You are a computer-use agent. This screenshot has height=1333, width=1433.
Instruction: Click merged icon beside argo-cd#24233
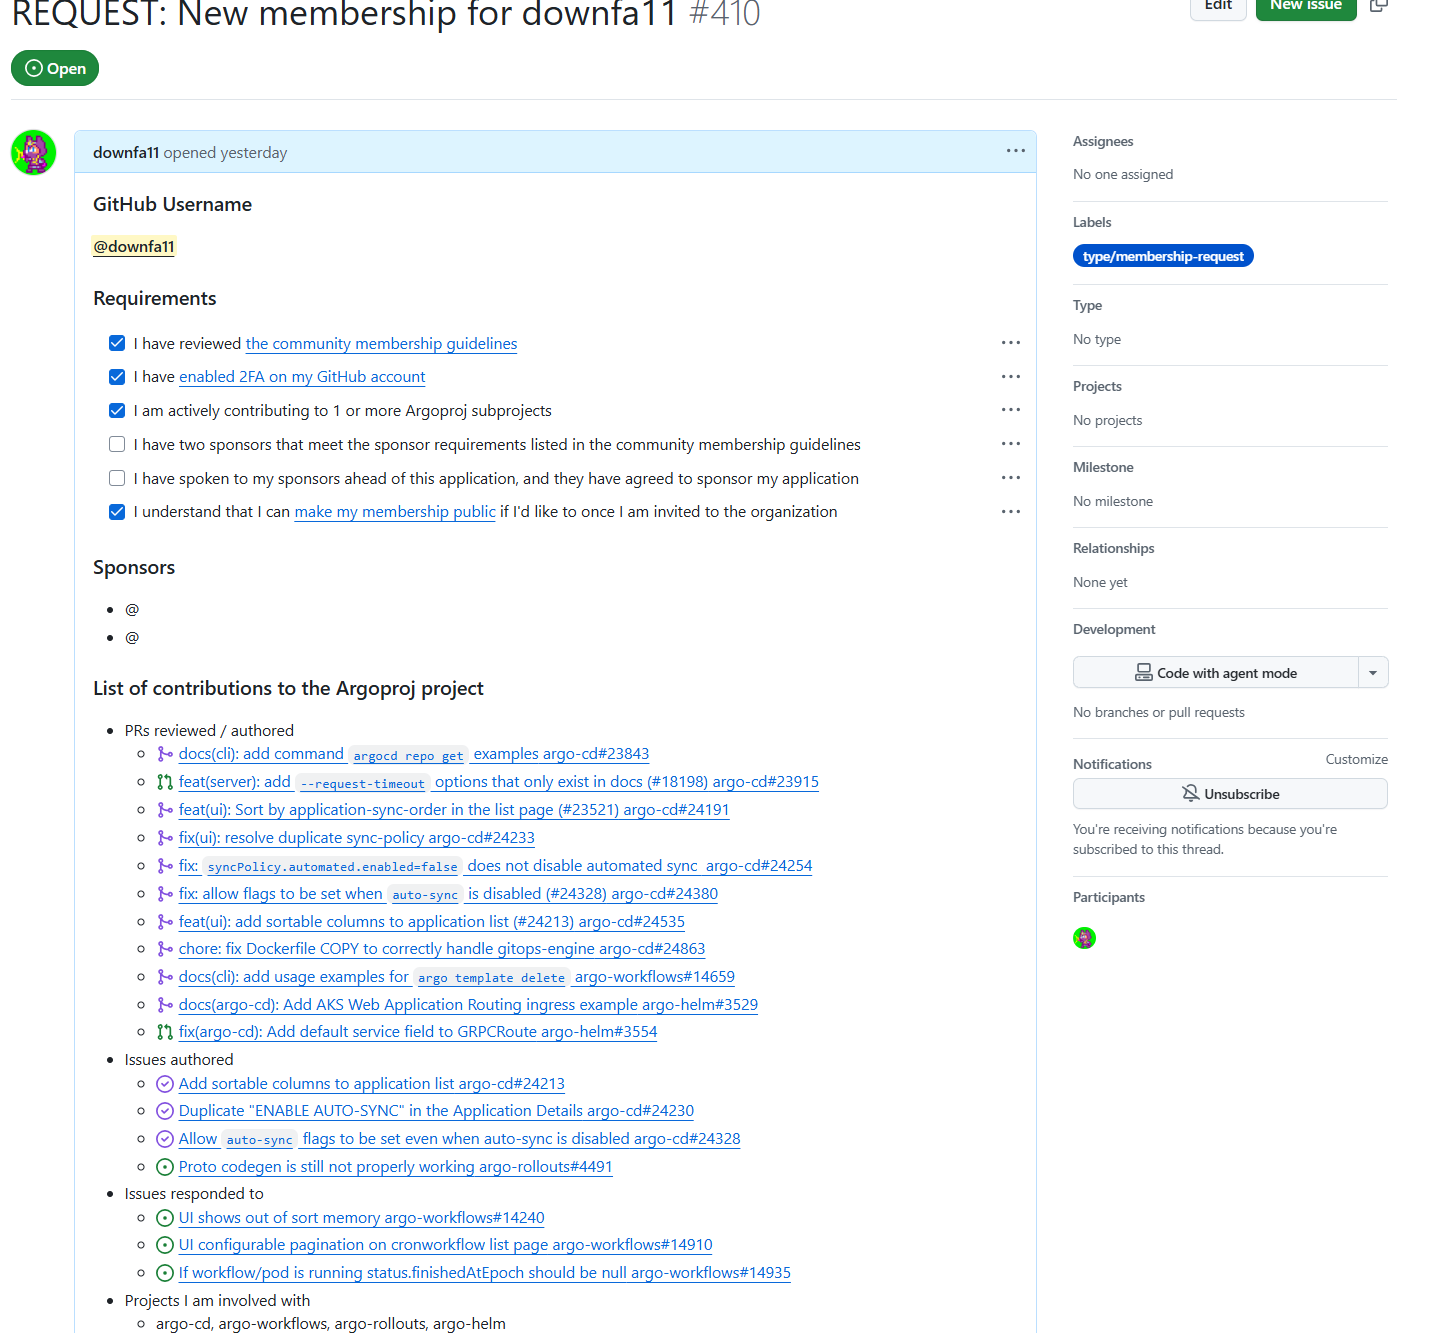point(165,838)
